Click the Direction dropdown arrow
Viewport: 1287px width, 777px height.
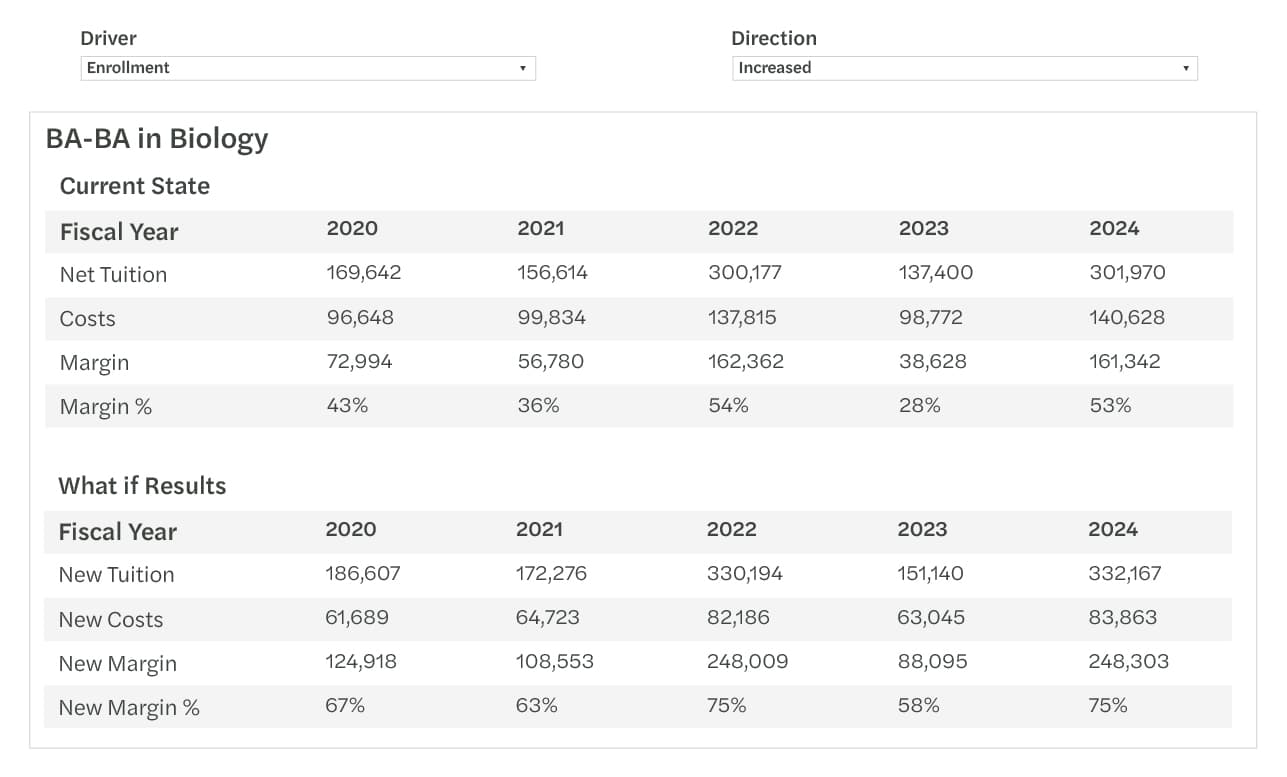1184,68
